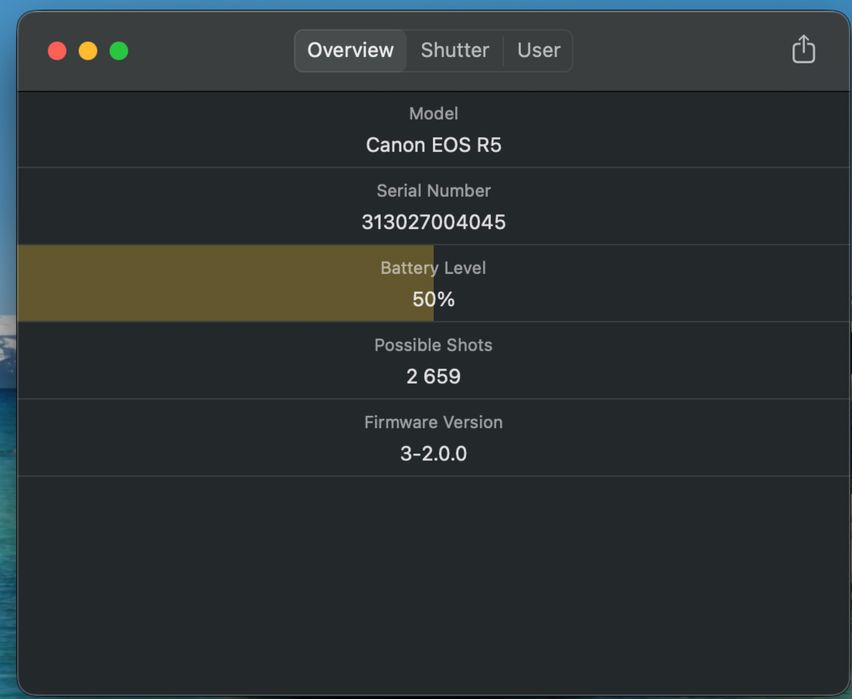Click the Battery Level label
The height and width of the screenshot is (699, 852).
(x=433, y=268)
